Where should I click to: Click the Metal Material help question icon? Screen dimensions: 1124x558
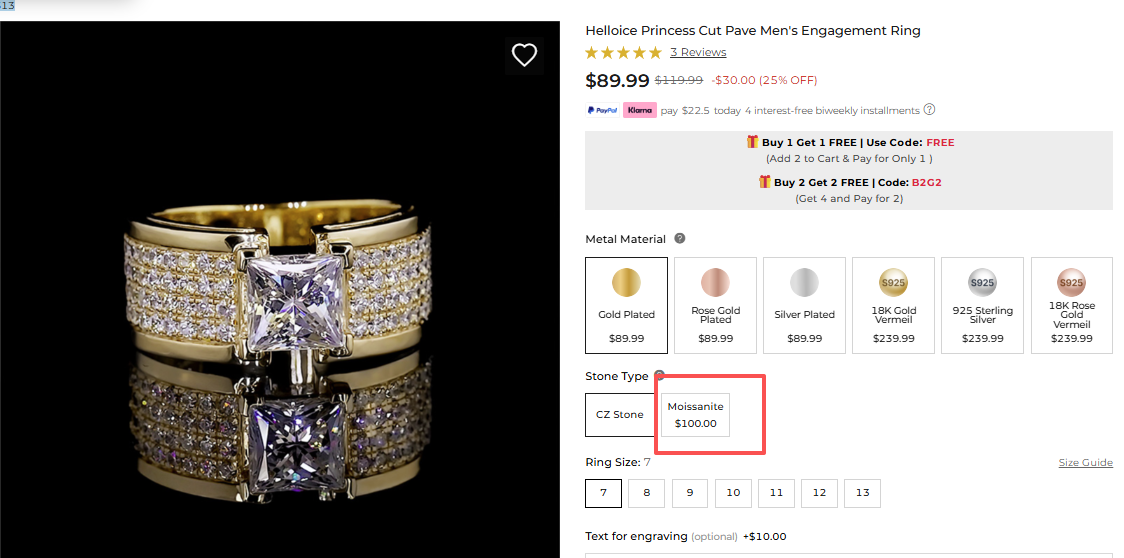pos(680,238)
